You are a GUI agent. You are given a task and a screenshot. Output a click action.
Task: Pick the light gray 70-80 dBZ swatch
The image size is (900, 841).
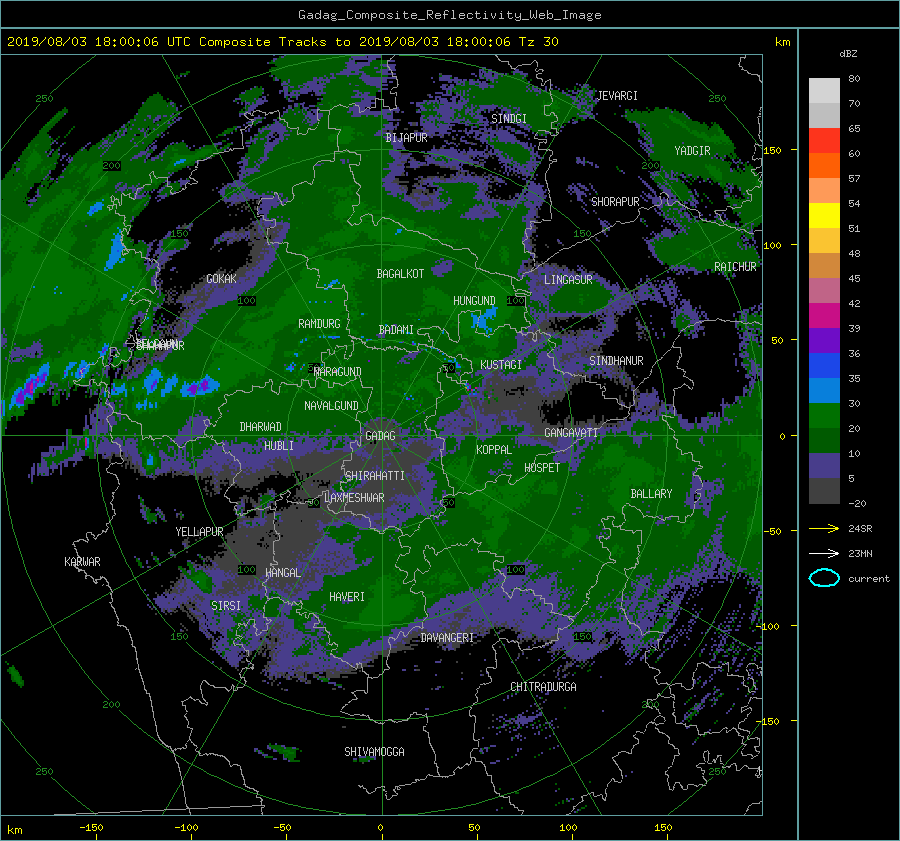tap(824, 91)
